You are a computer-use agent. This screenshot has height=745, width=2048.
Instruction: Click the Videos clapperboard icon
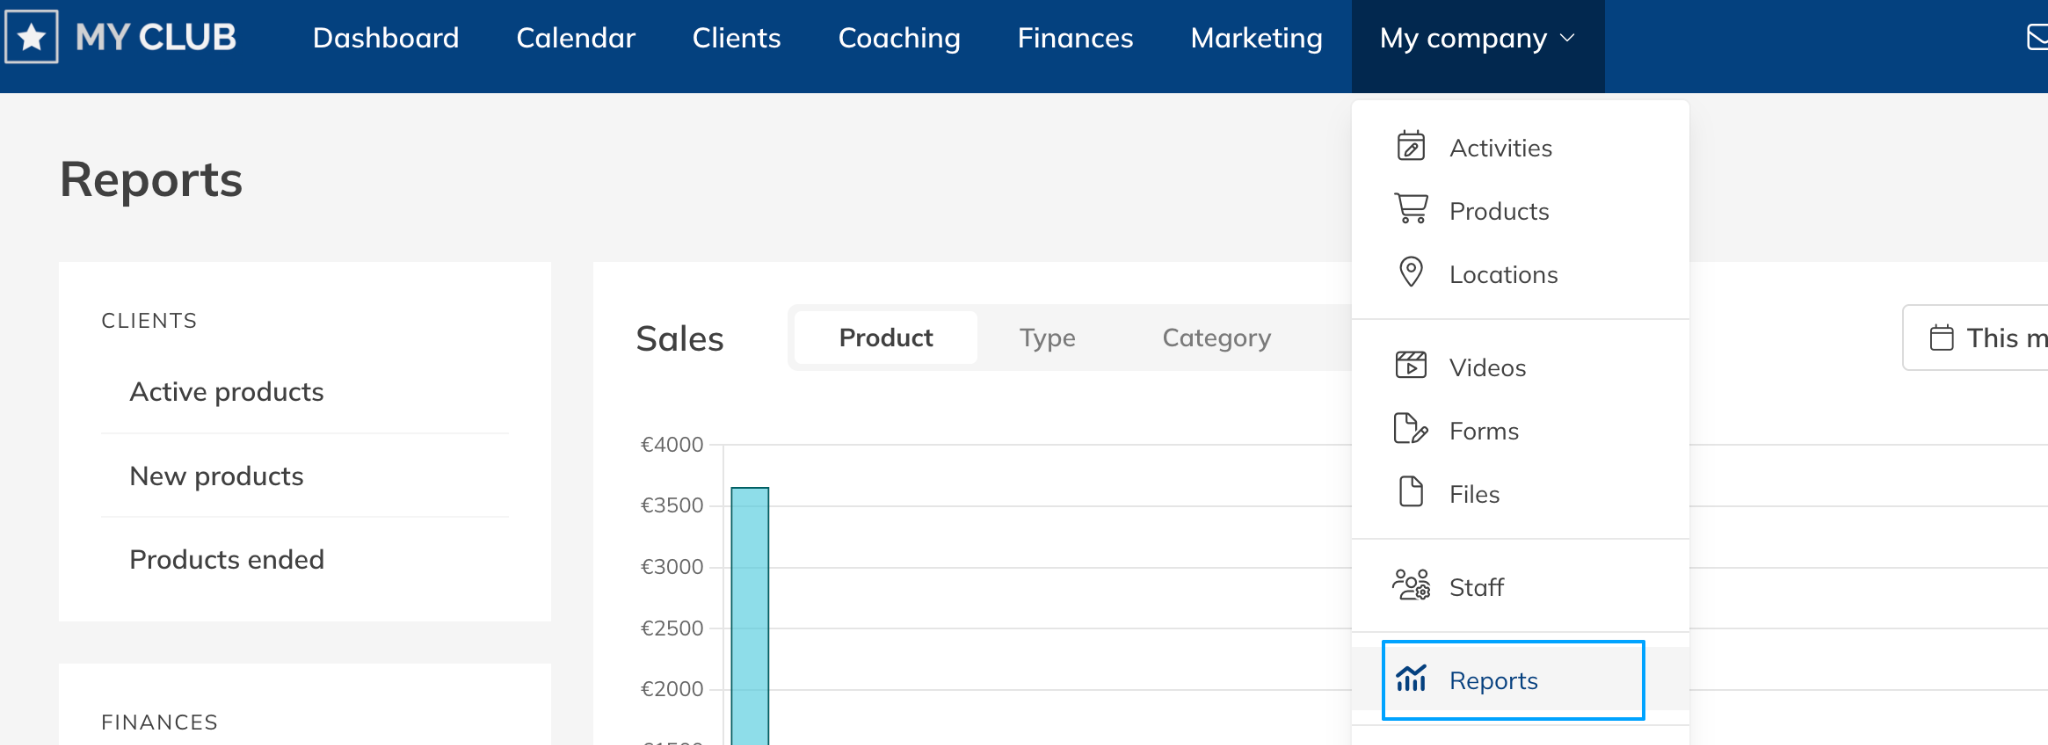(1410, 366)
